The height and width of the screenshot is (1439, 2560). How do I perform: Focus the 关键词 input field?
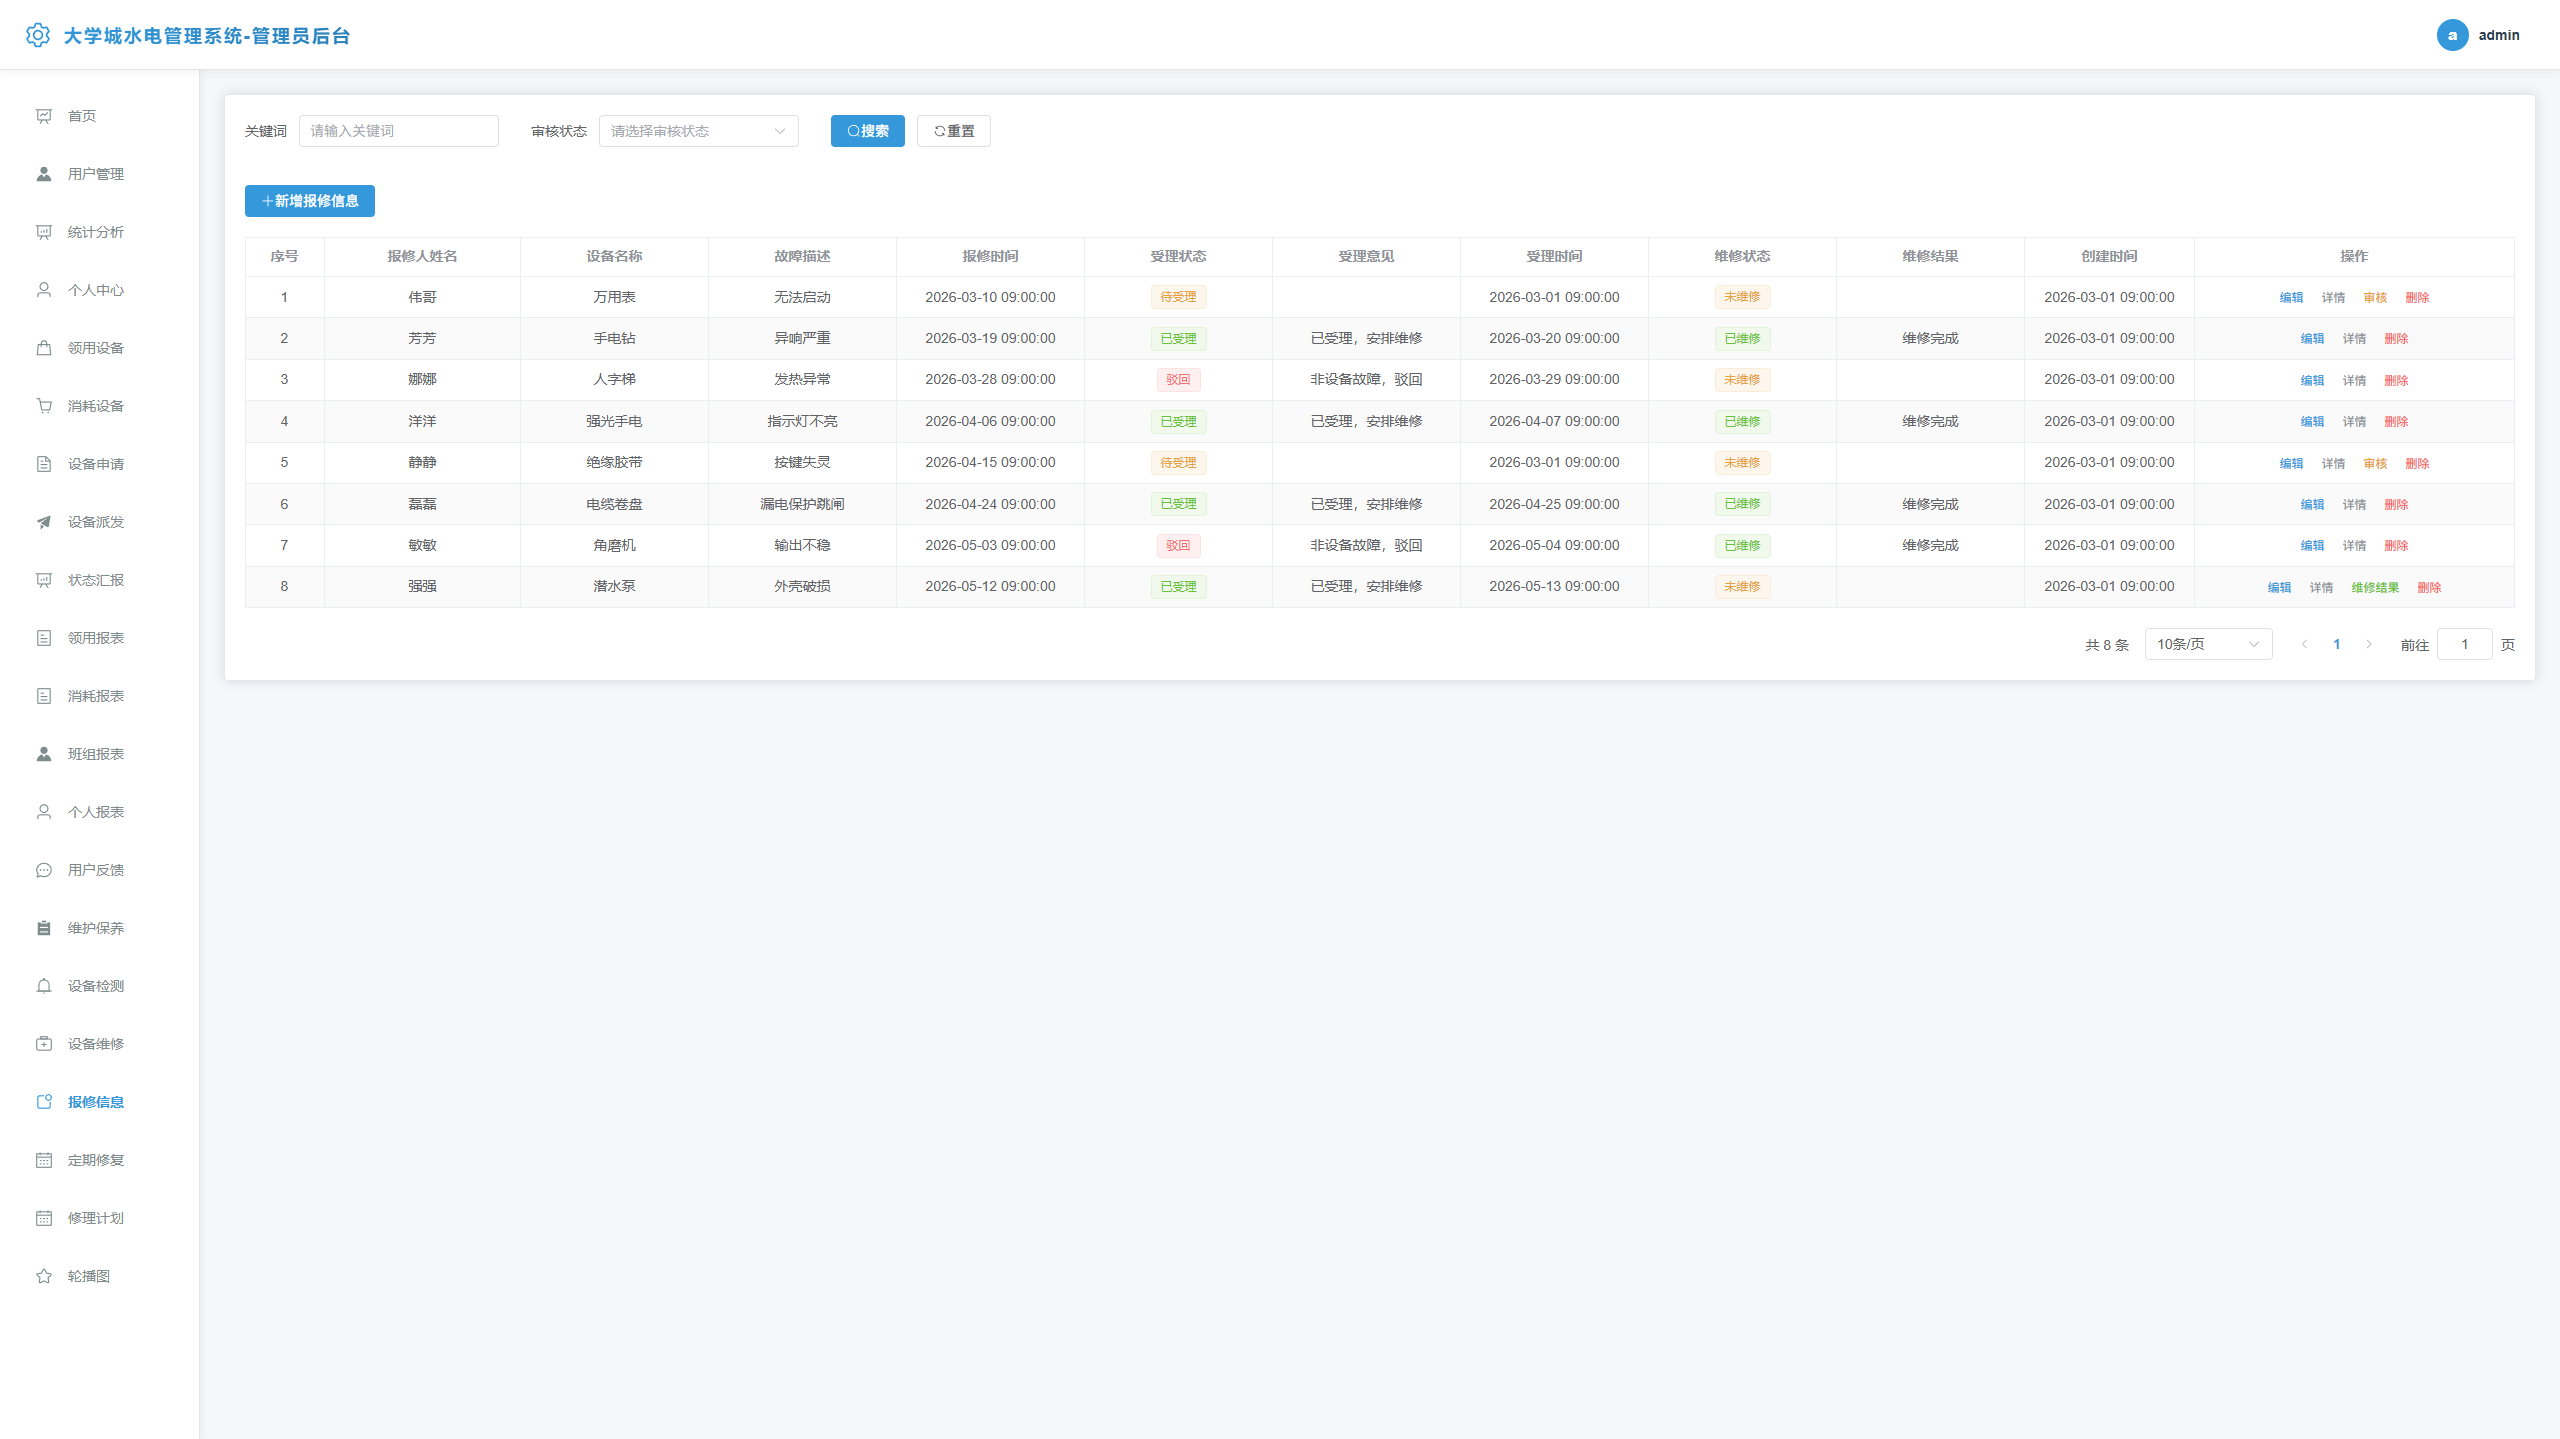coord(398,131)
